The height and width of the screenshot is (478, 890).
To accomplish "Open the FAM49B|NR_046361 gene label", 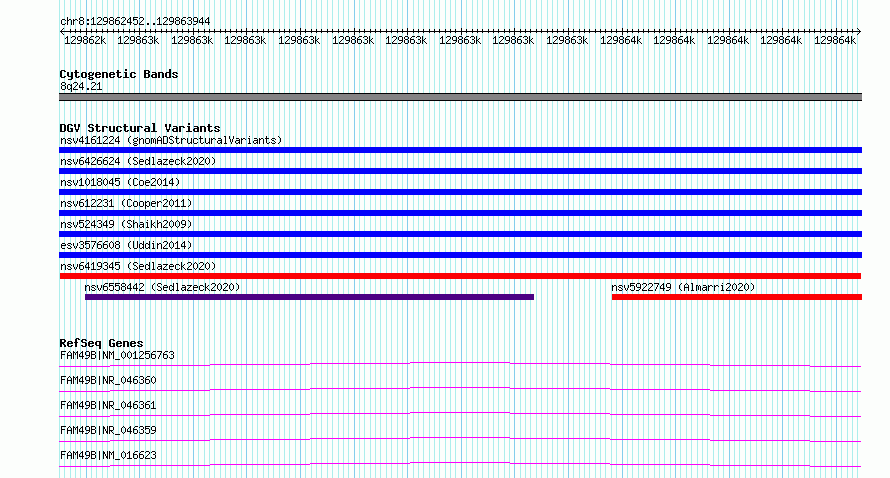I will (x=108, y=405).
